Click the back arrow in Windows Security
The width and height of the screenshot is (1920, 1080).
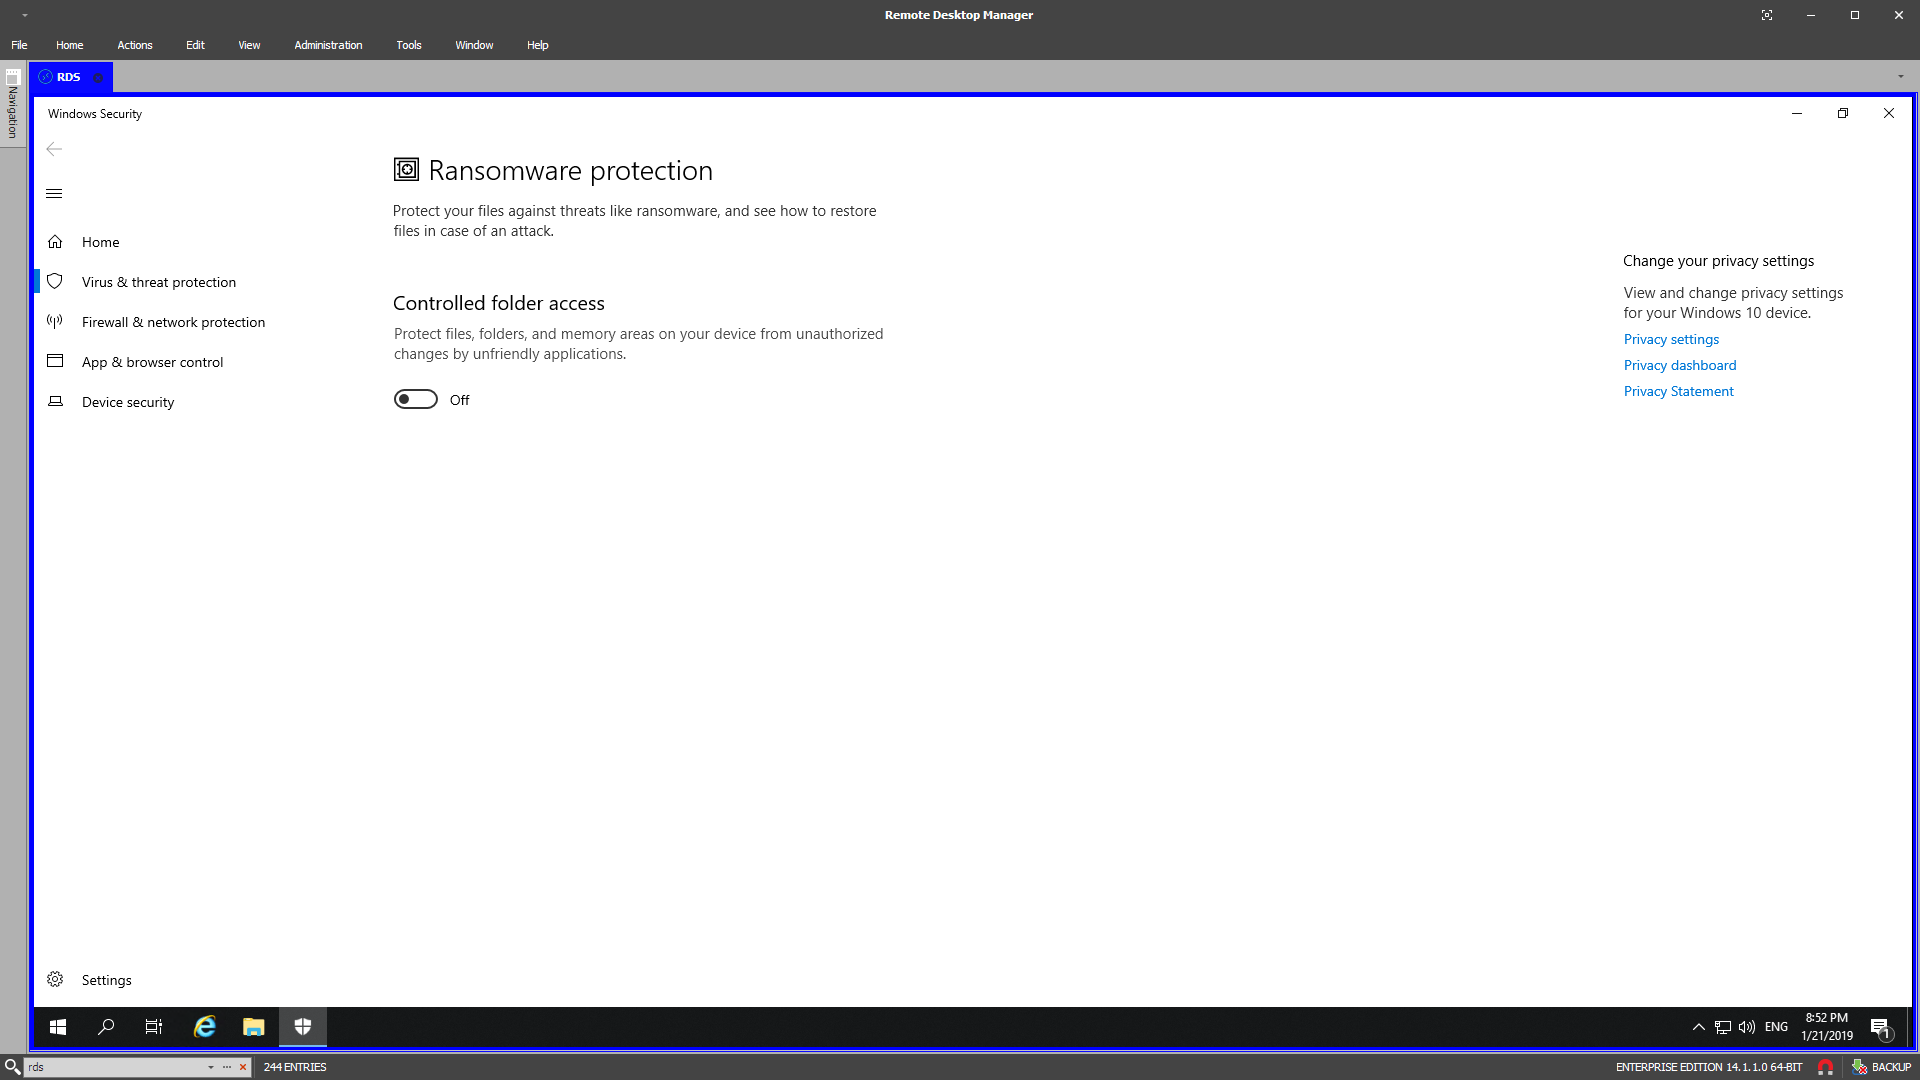54,149
